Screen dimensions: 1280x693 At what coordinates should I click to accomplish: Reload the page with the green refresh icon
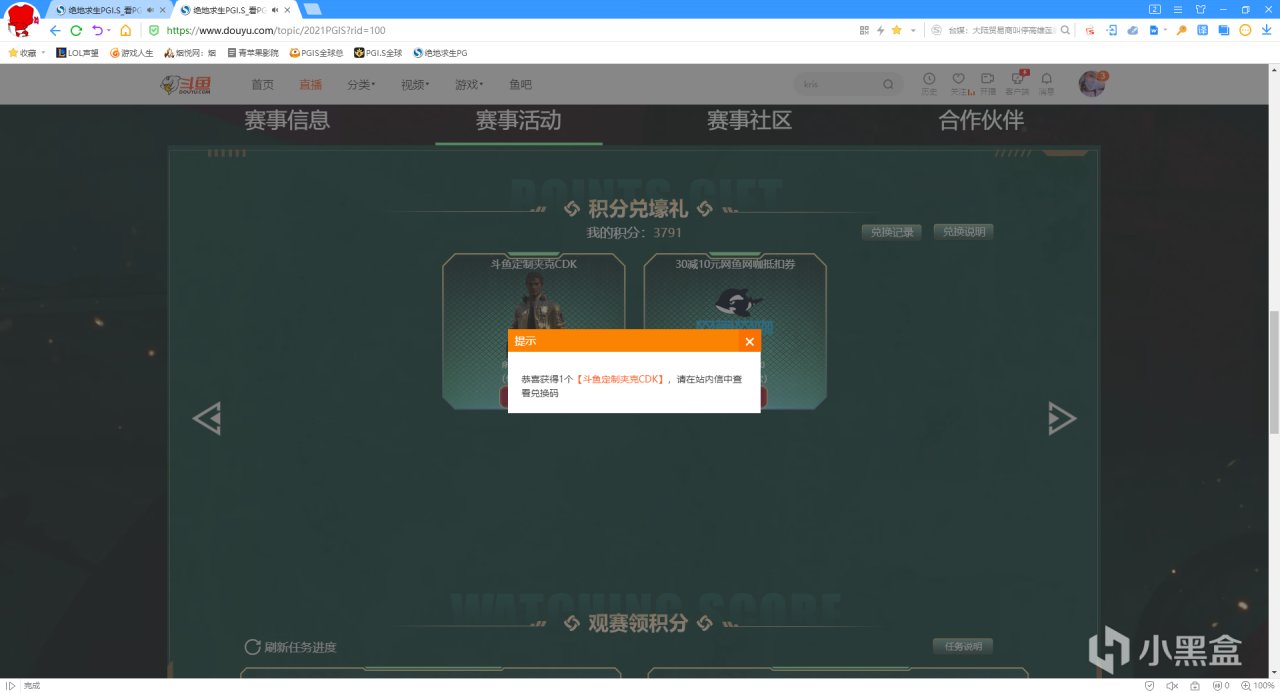click(x=76, y=30)
